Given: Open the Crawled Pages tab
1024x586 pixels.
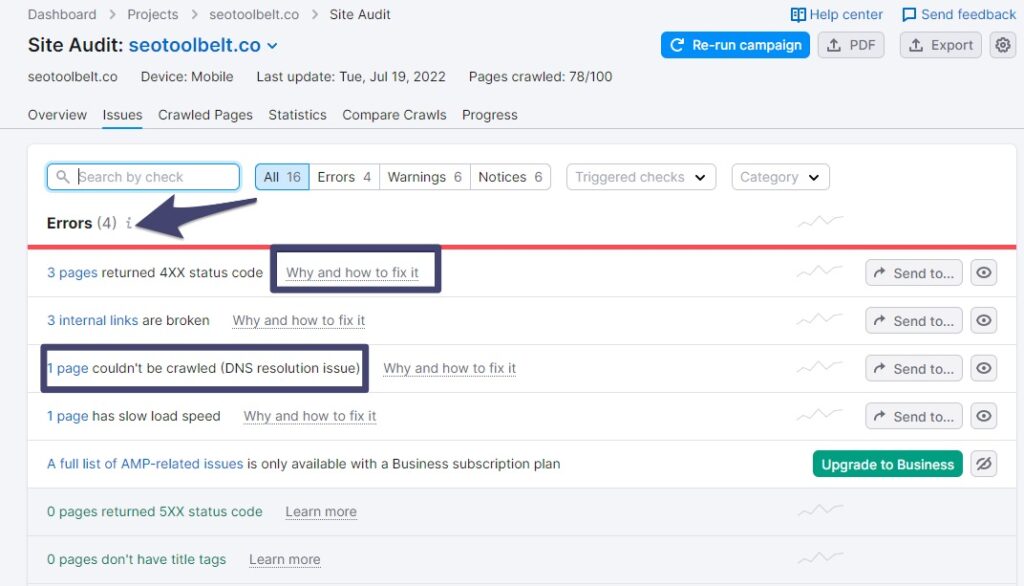Looking at the screenshot, I should click(x=205, y=115).
